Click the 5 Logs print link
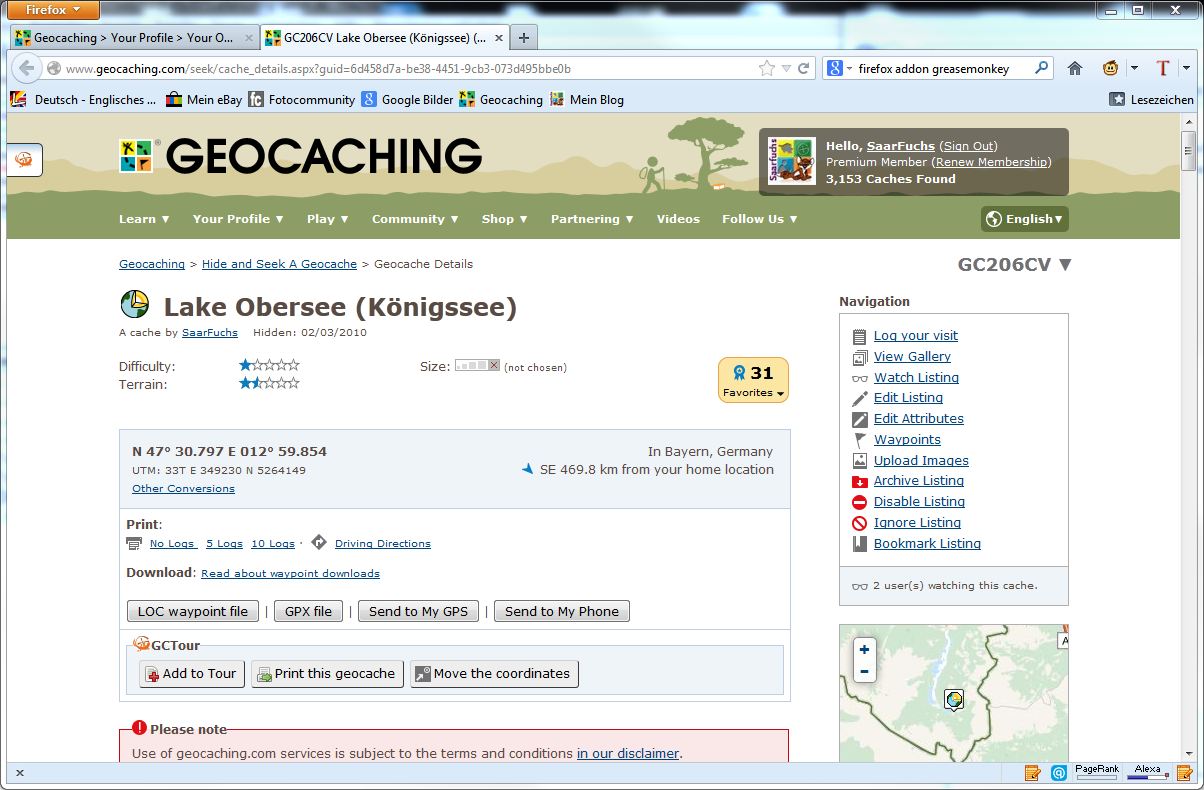This screenshot has width=1204, height=790. point(224,544)
